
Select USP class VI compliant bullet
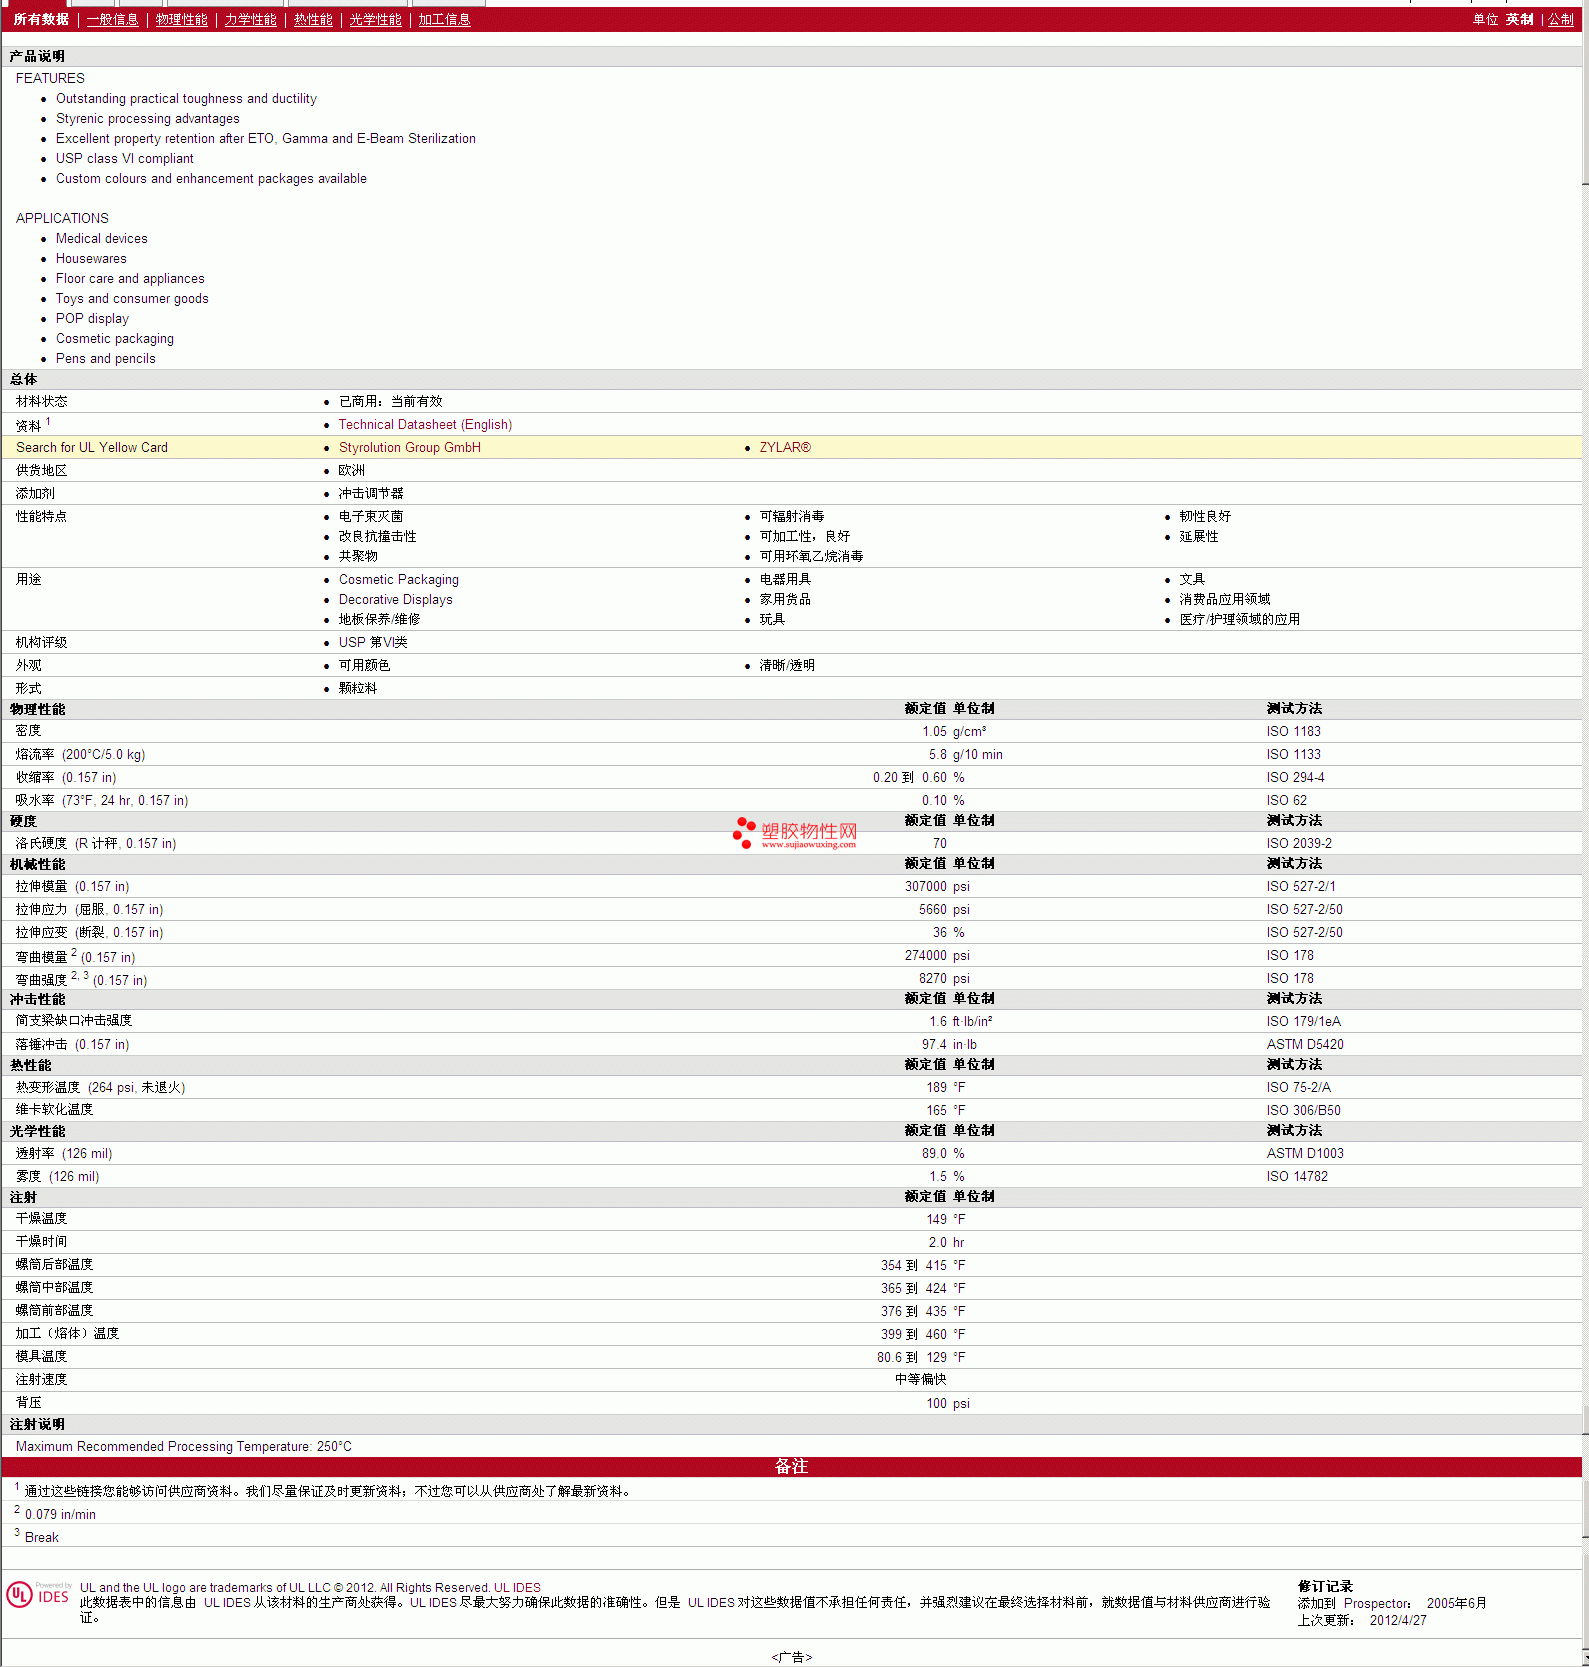(124, 159)
